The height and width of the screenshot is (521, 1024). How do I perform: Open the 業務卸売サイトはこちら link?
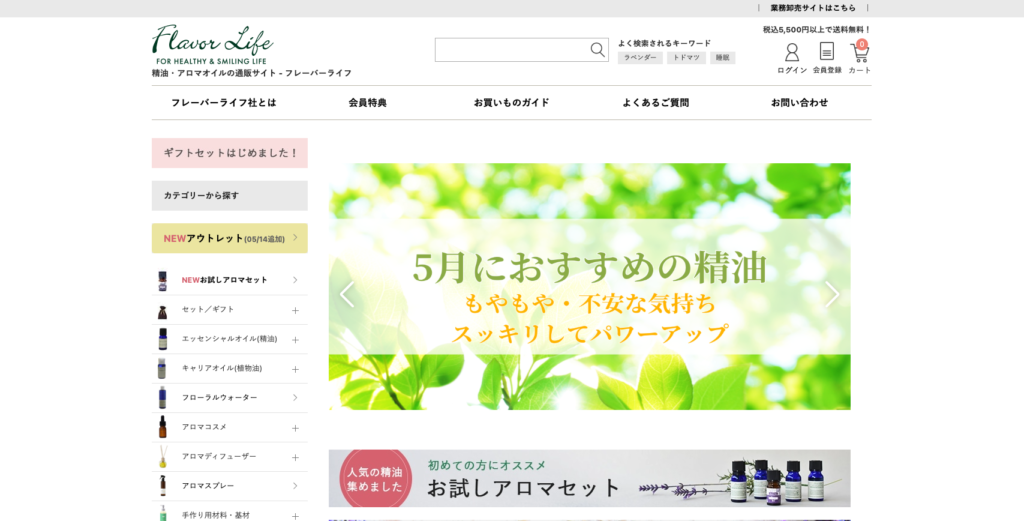coord(813,8)
